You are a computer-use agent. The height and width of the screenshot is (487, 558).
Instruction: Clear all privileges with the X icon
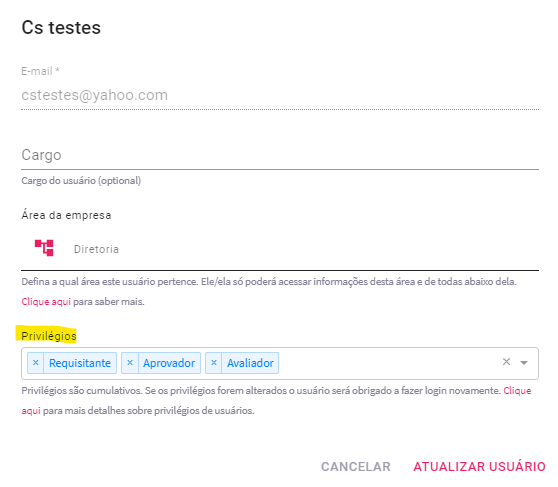pyautogui.click(x=506, y=362)
